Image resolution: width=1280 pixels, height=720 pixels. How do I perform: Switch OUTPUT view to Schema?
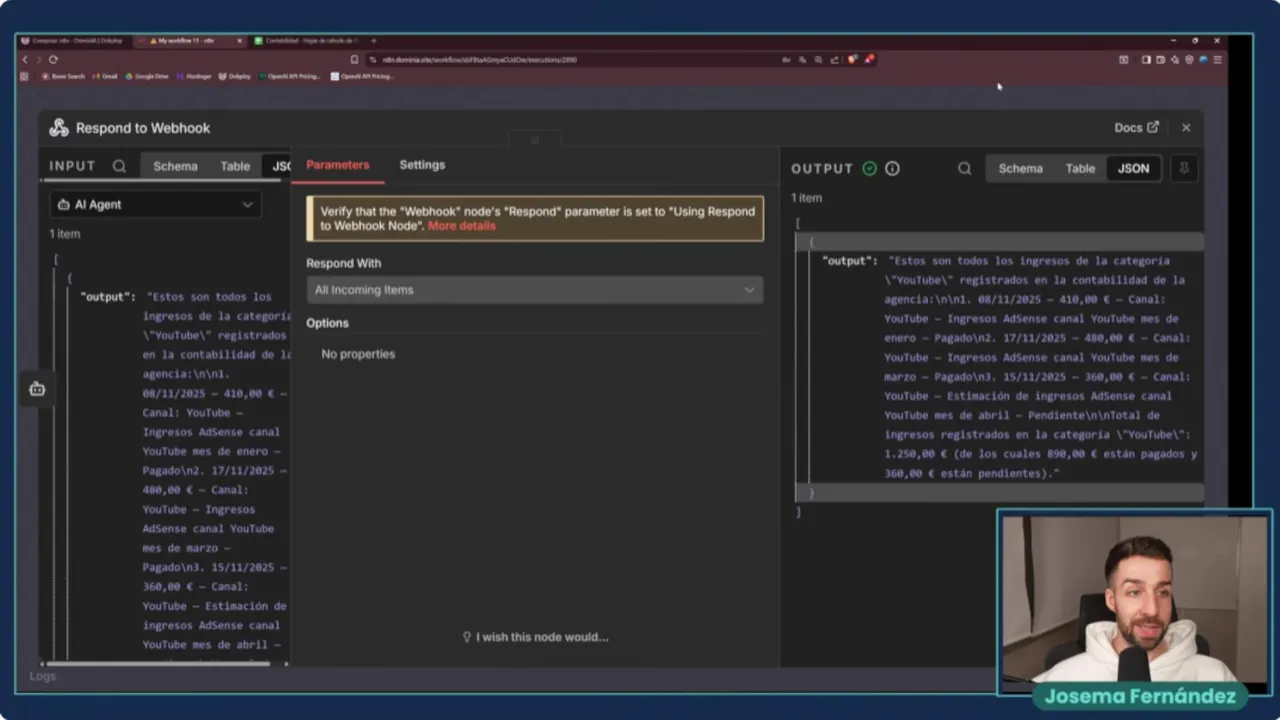(1020, 168)
